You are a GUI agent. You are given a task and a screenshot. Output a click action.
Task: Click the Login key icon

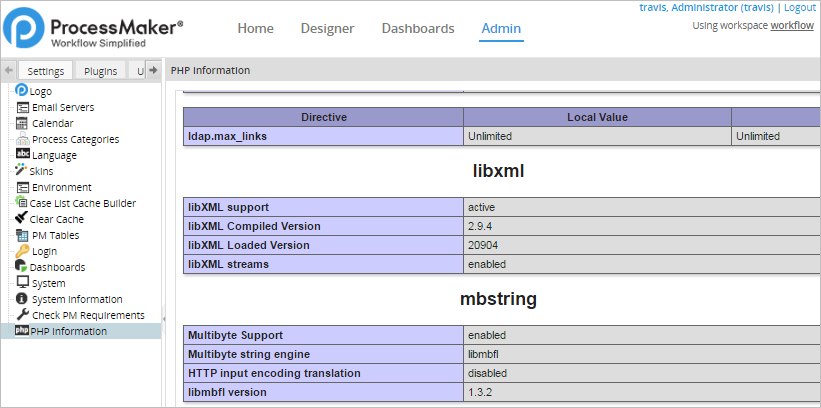pos(22,251)
